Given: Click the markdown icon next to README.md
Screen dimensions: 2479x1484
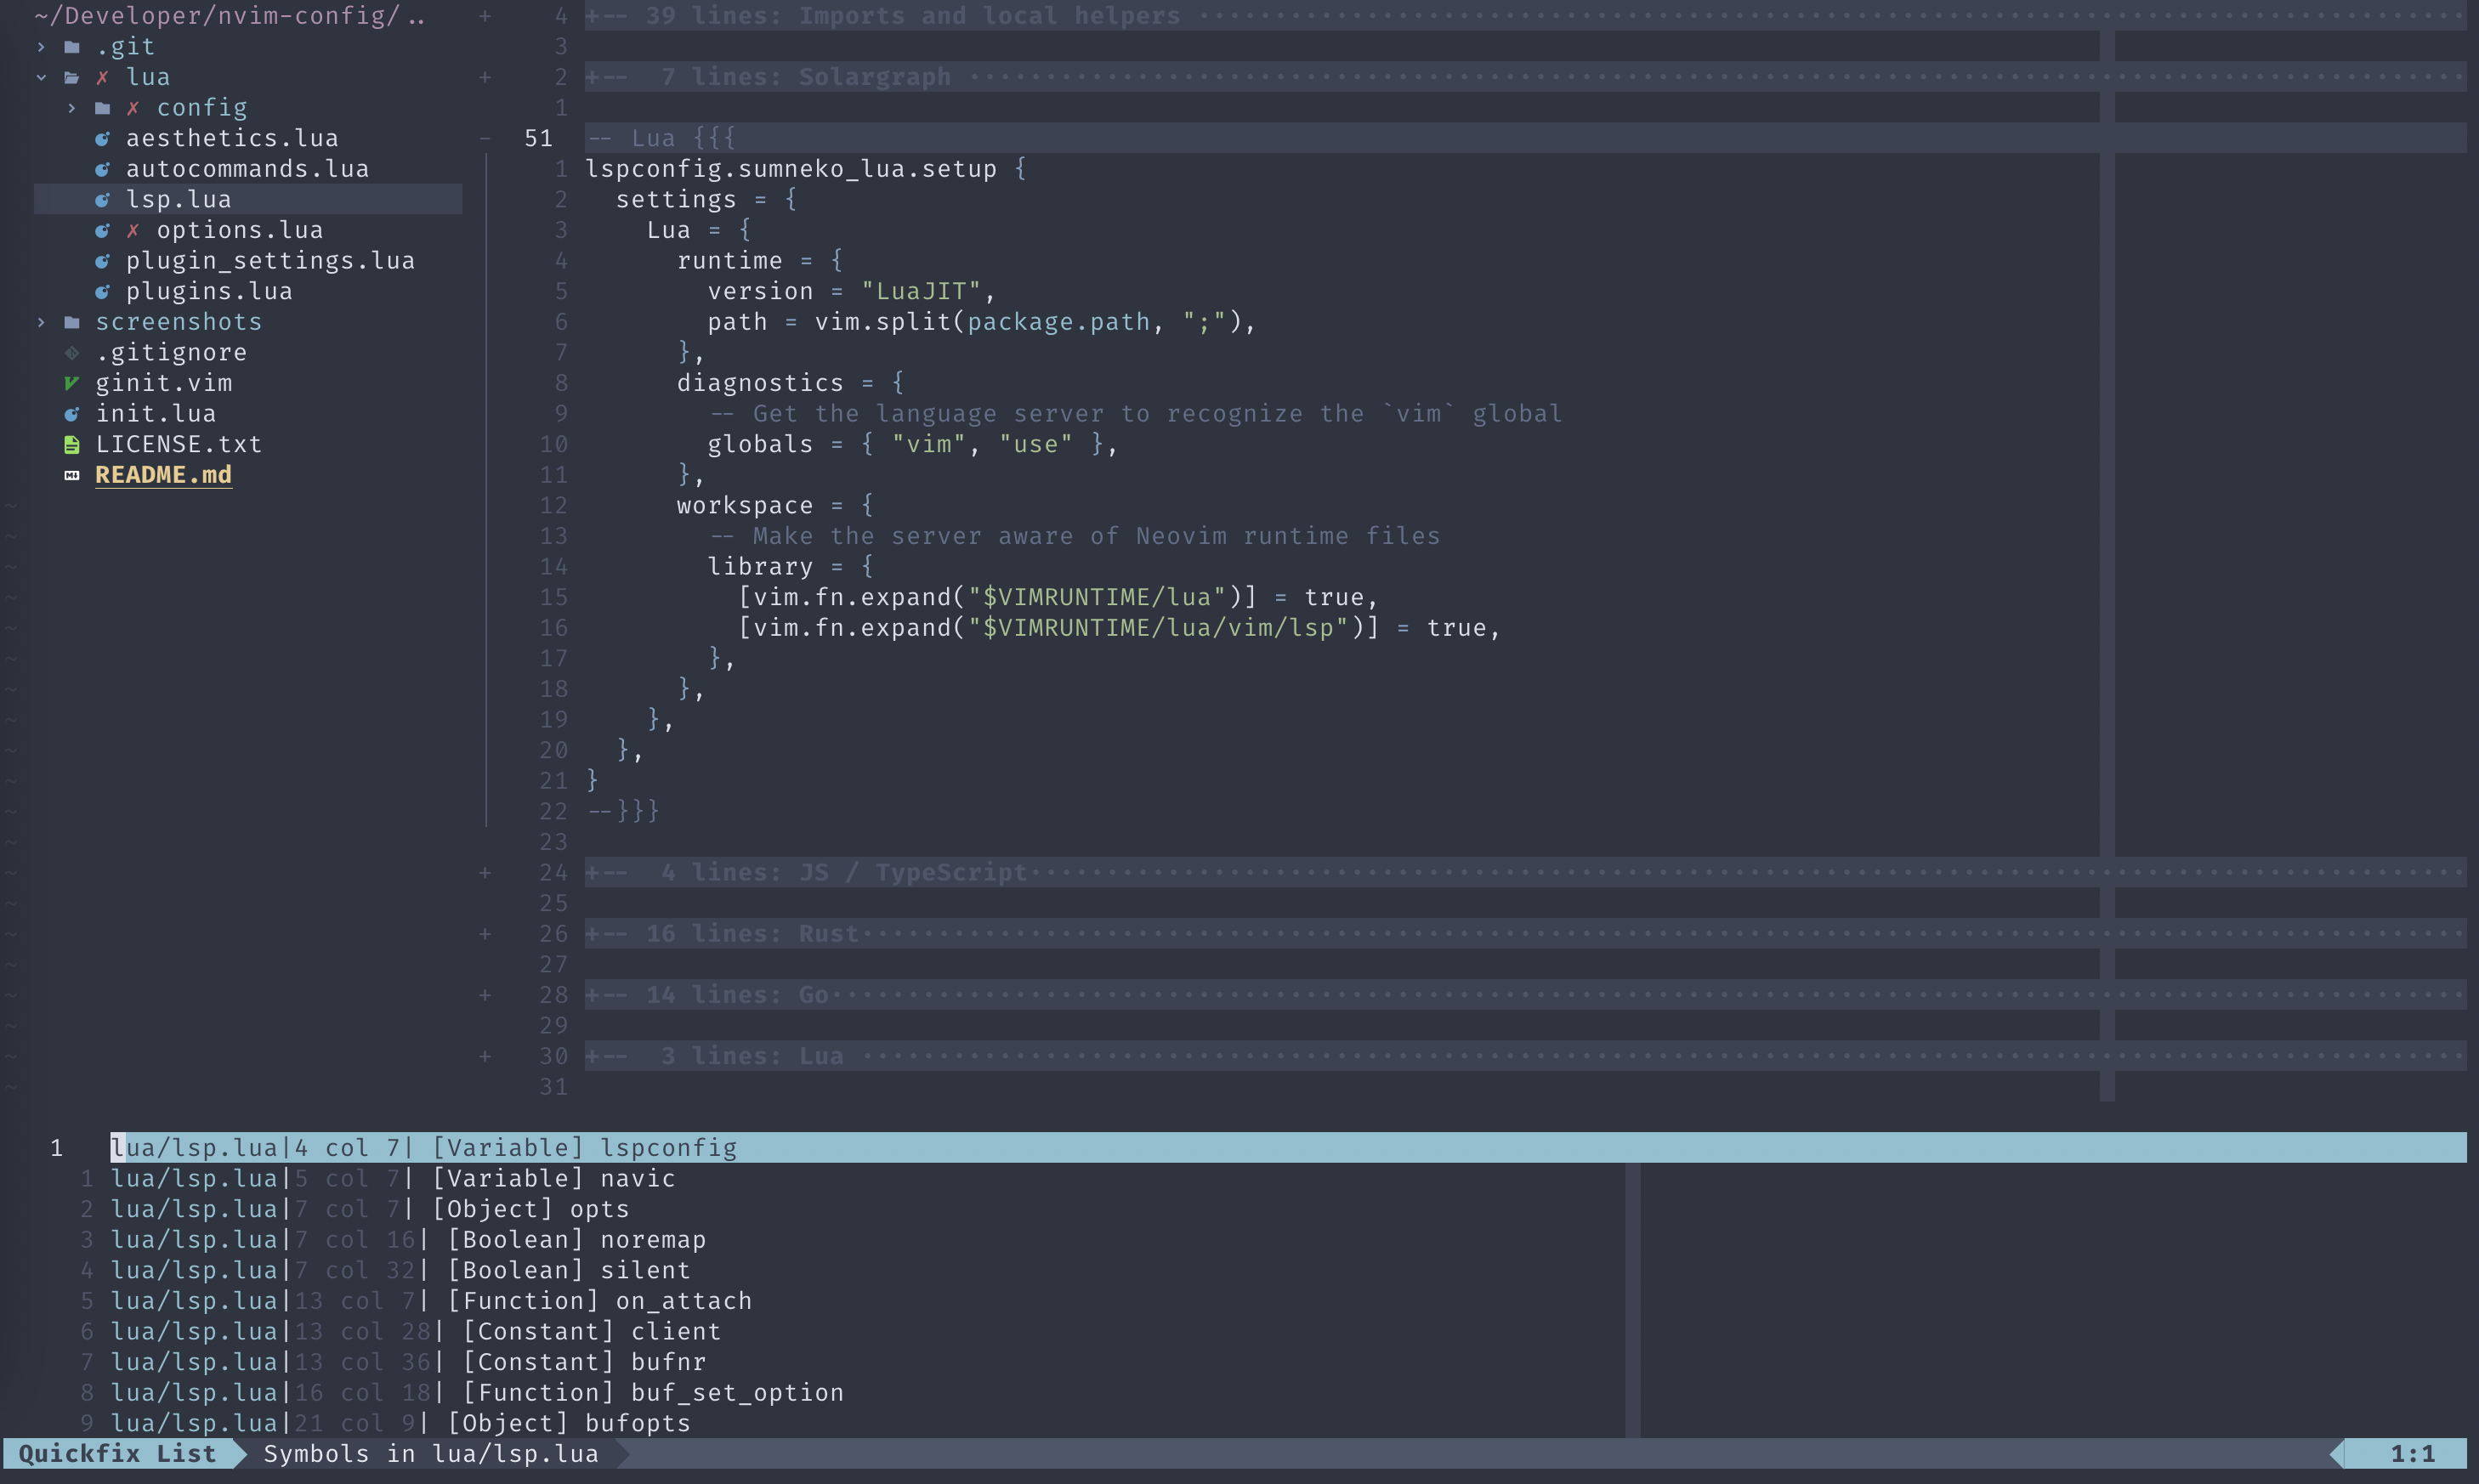Looking at the screenshot, I should [71, 475].
